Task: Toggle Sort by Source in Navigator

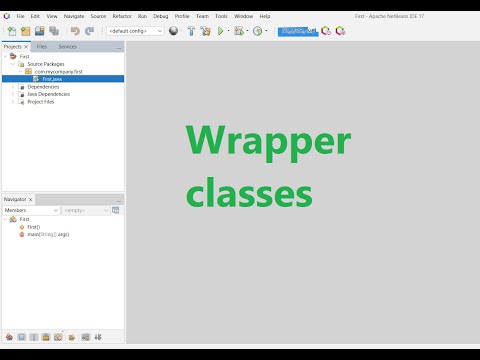Action: click(98, 337)
